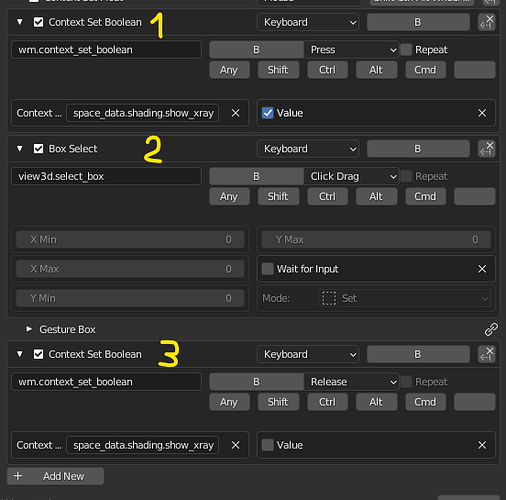Collapse the Box Select entry triangle

point(20,149)
